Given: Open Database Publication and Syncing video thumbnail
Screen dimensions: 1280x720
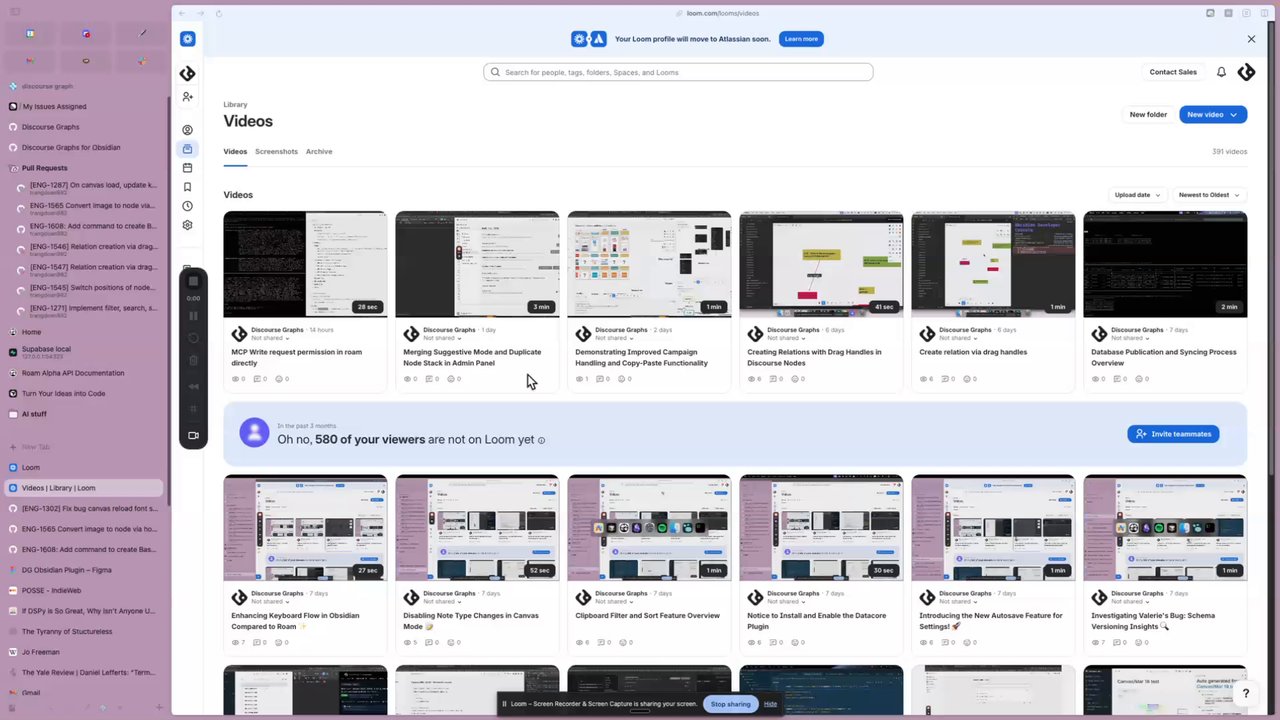Looking at the screenshot, I should [1165, 264].
